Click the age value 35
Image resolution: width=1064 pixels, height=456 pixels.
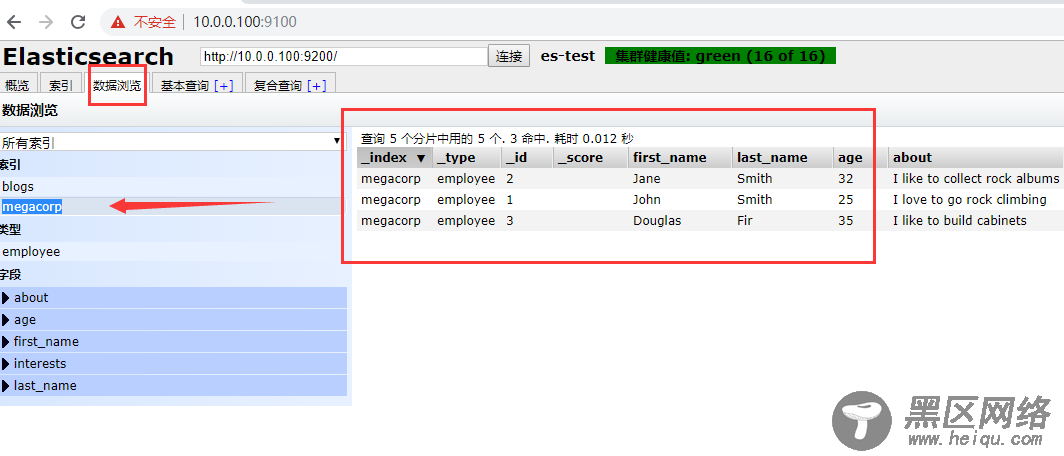(846, 221)
